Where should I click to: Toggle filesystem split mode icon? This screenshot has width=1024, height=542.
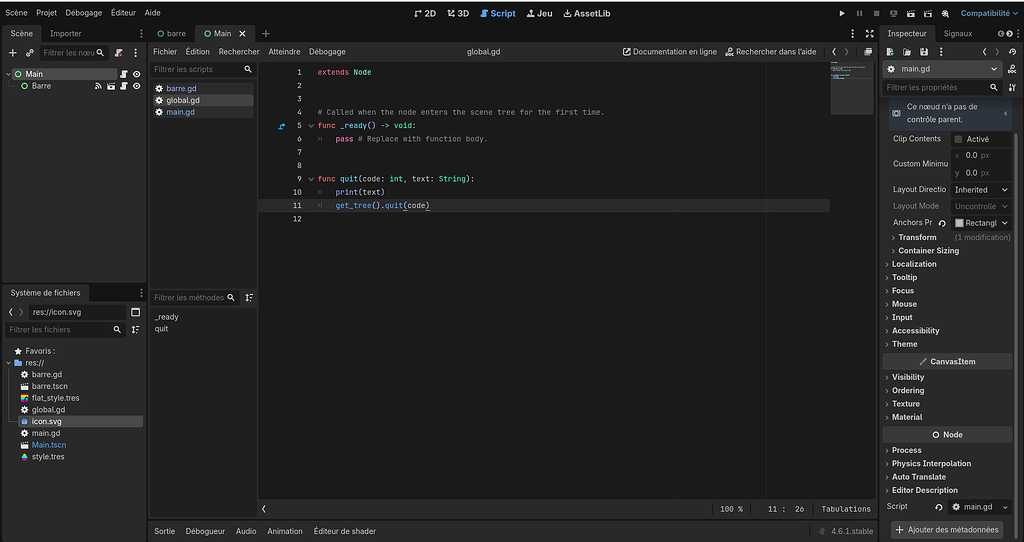tap(136, 312)
